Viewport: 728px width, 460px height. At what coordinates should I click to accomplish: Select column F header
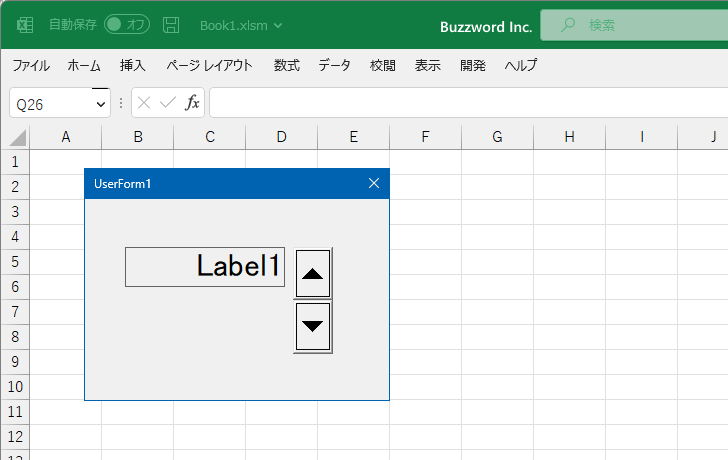point(426,137)
